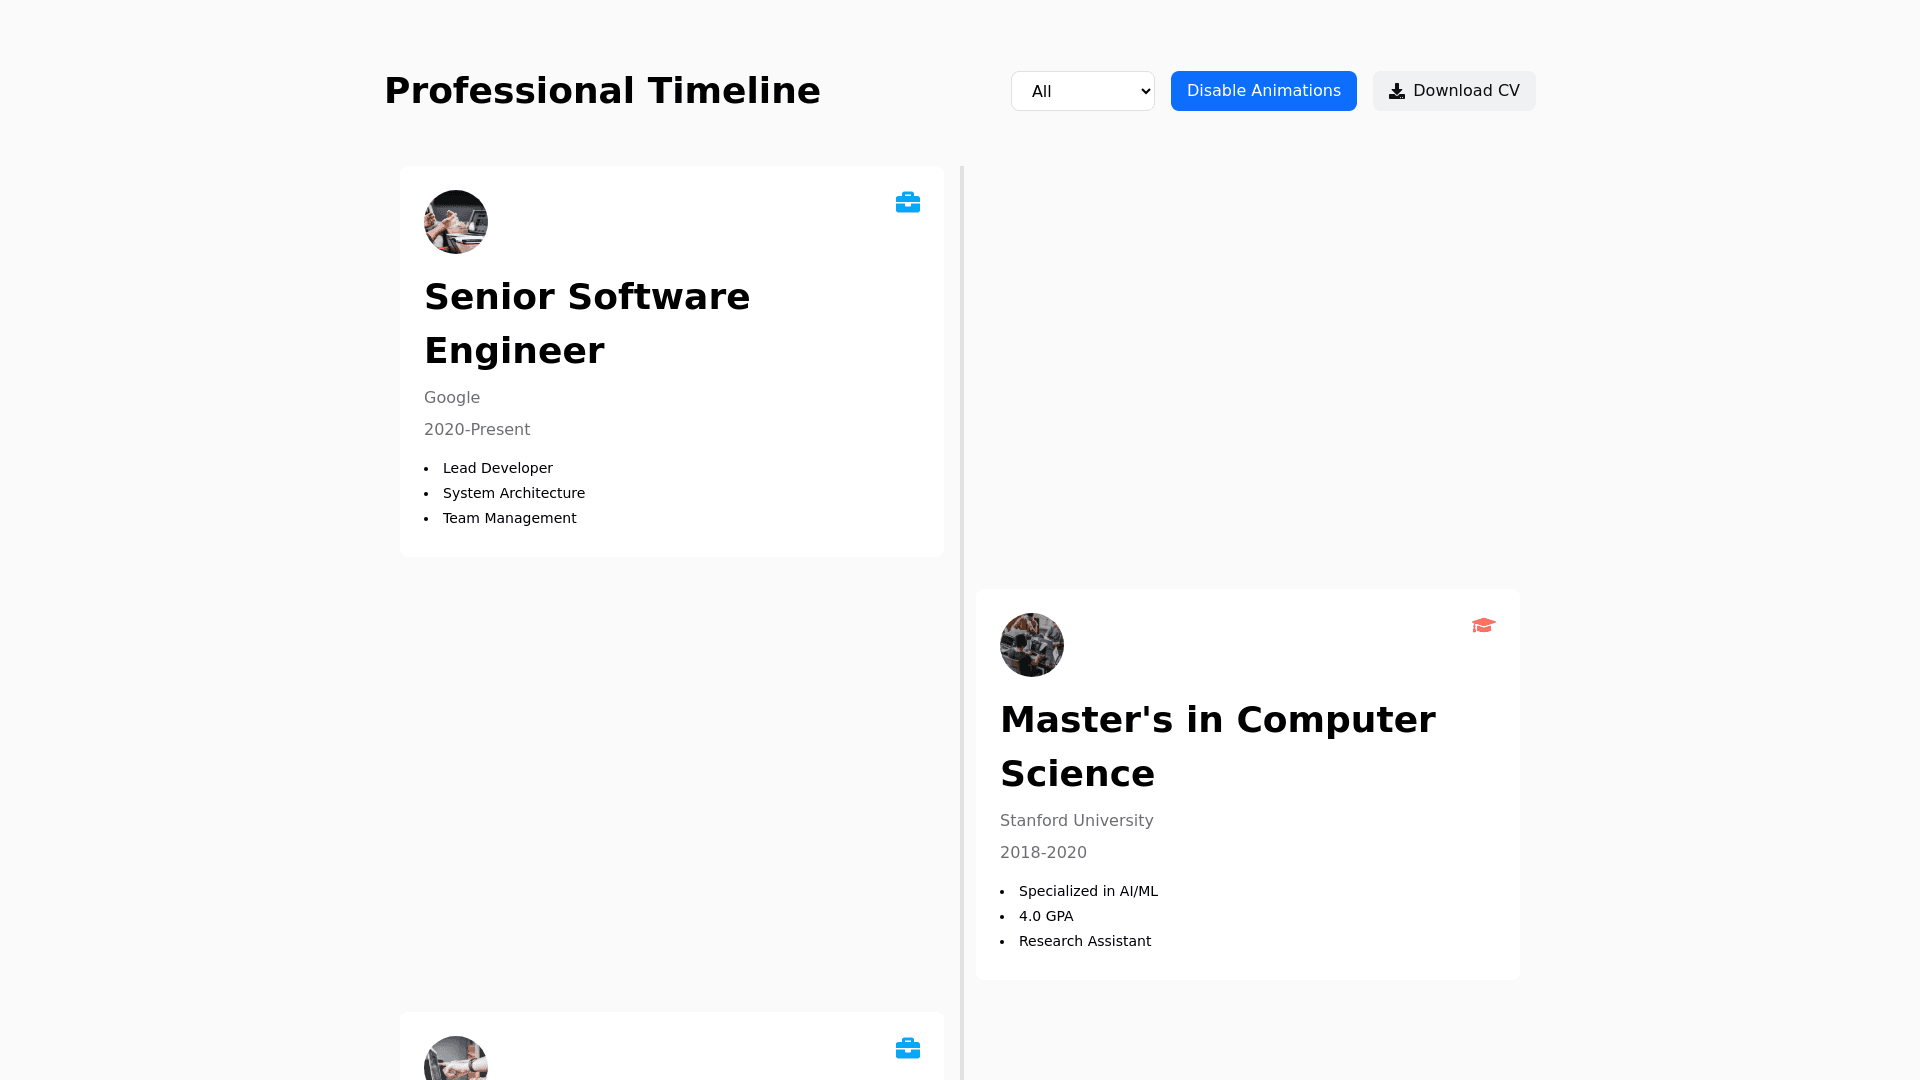This screenshot has width=1920, height=1080.
Task: Click the Lead Developer bullet item
Action: tap(497, 468)
